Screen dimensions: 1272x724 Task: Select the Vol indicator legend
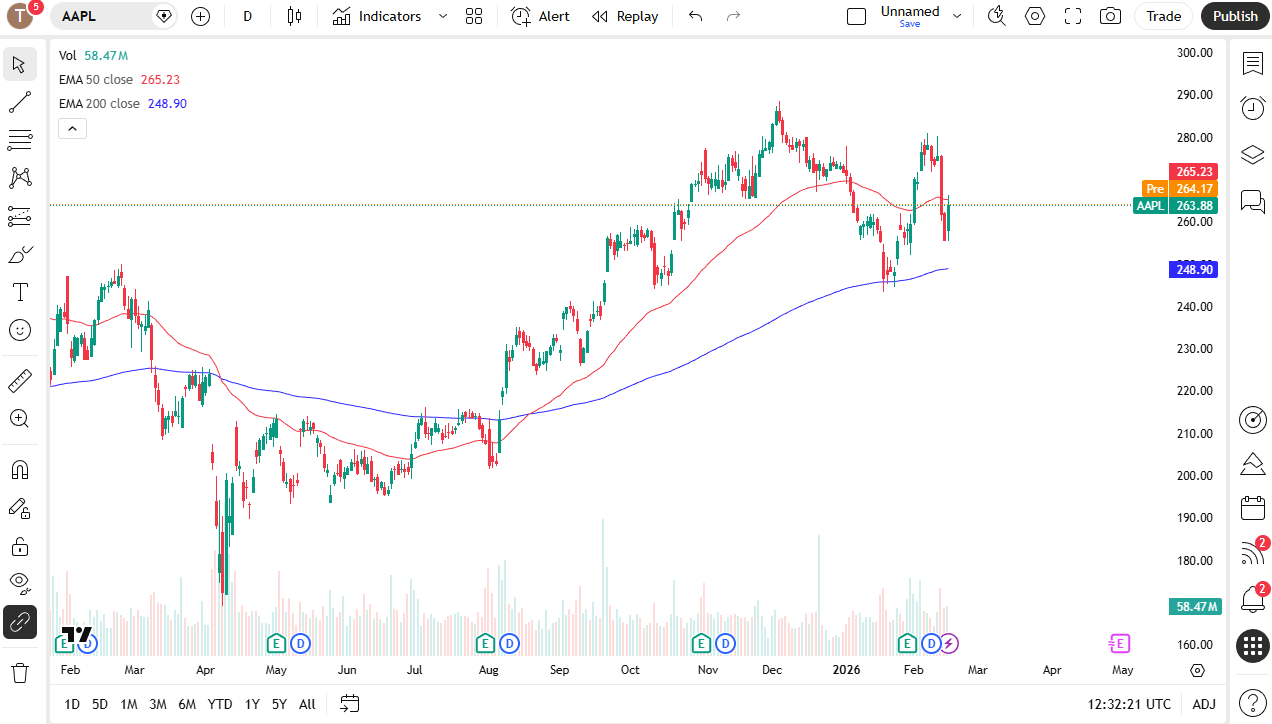68,56
